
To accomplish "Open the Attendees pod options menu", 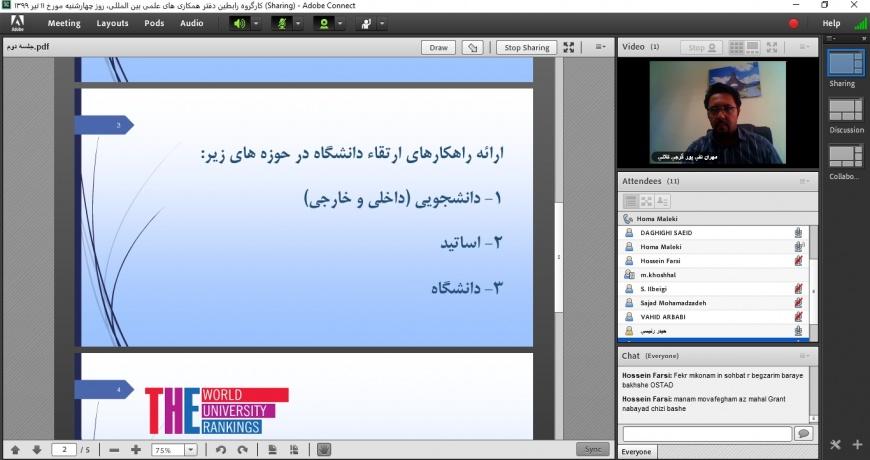I will [804, 181].
